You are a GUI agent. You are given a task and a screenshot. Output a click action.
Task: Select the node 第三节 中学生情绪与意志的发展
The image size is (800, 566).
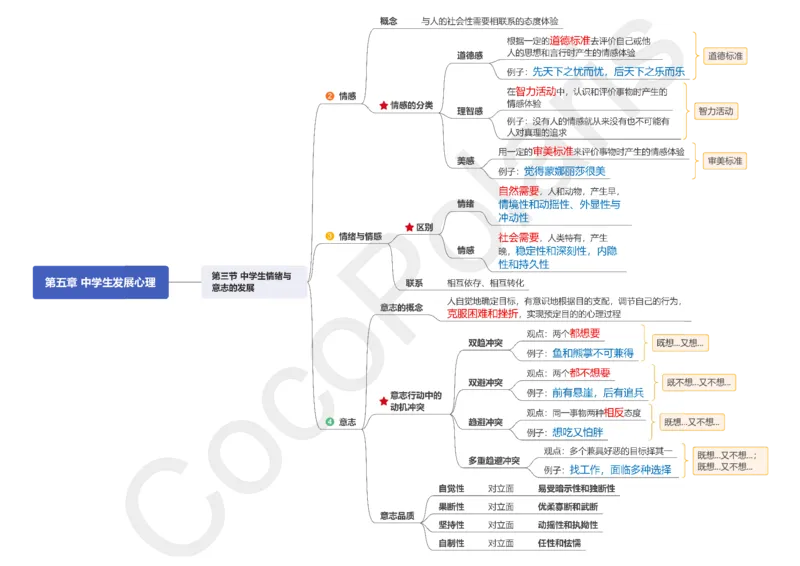254,282
